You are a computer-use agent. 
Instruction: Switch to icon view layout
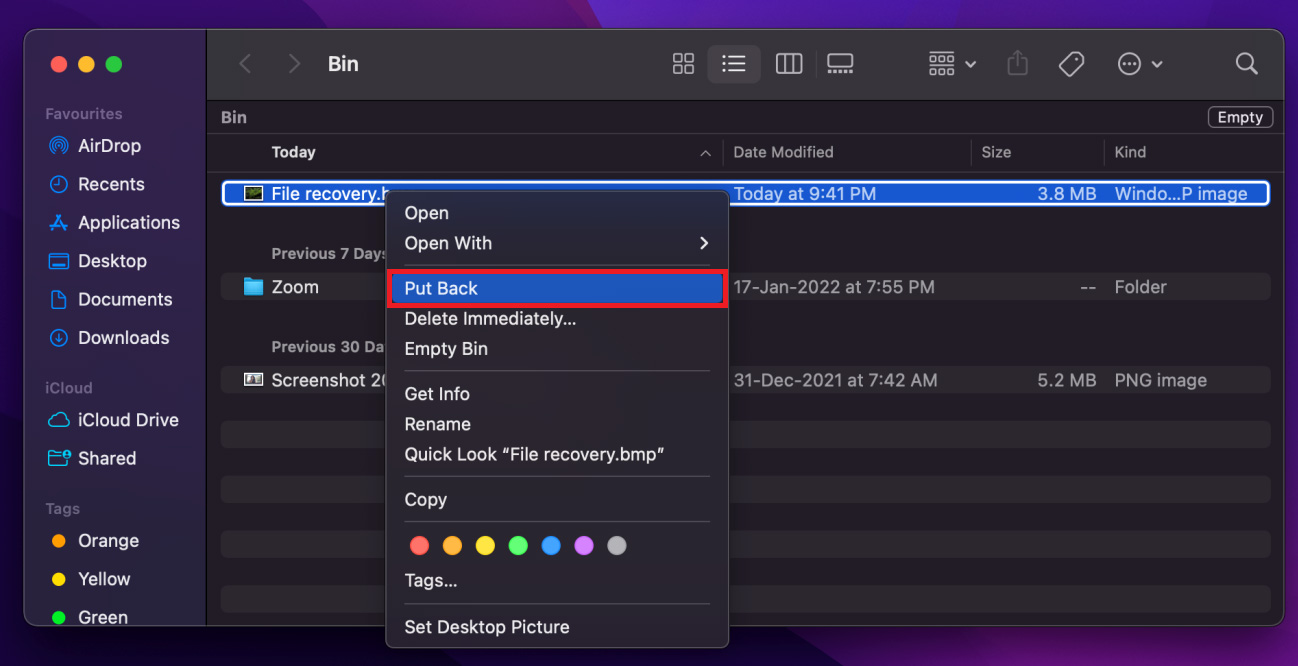pos(683,63)
